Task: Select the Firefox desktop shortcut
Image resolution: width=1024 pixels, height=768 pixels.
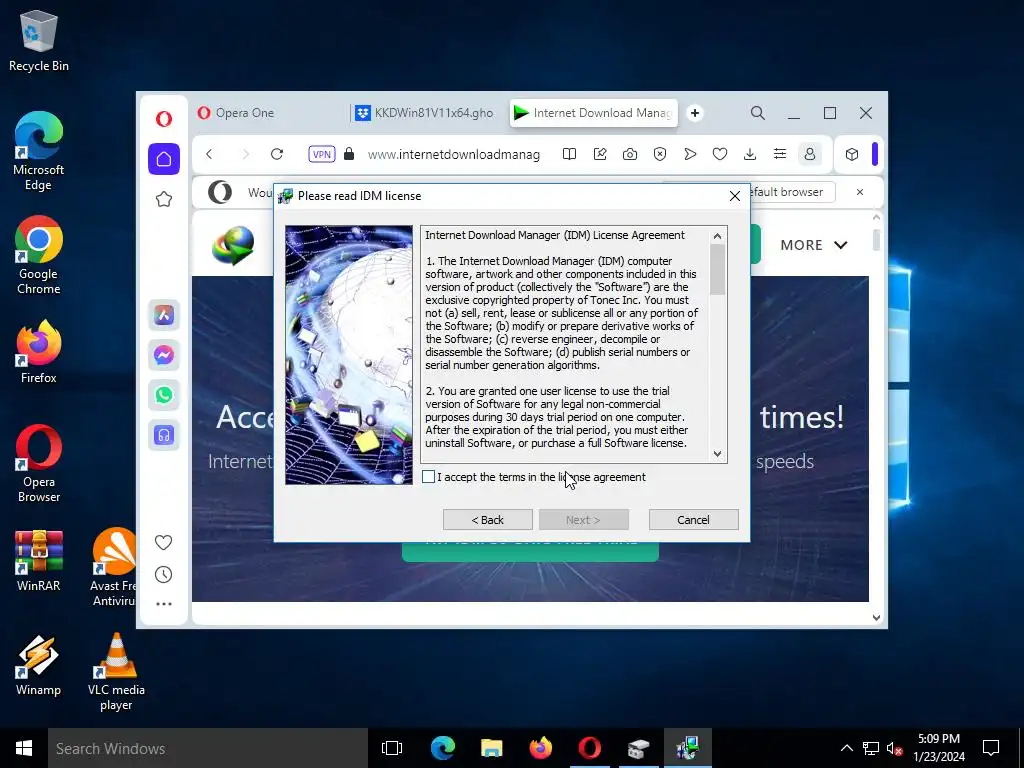Action: click(x=39, y=351)
